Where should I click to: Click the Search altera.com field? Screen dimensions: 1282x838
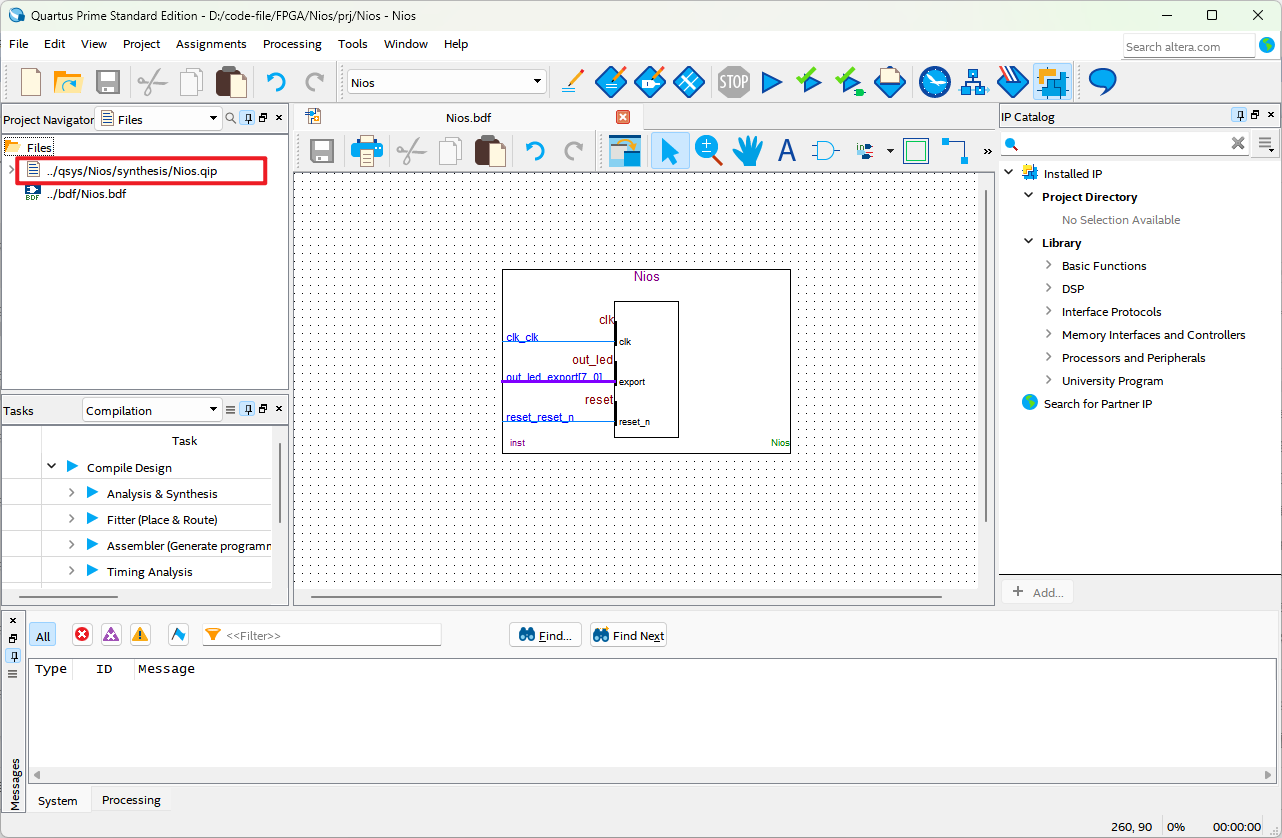click(x=1188, y=46)
